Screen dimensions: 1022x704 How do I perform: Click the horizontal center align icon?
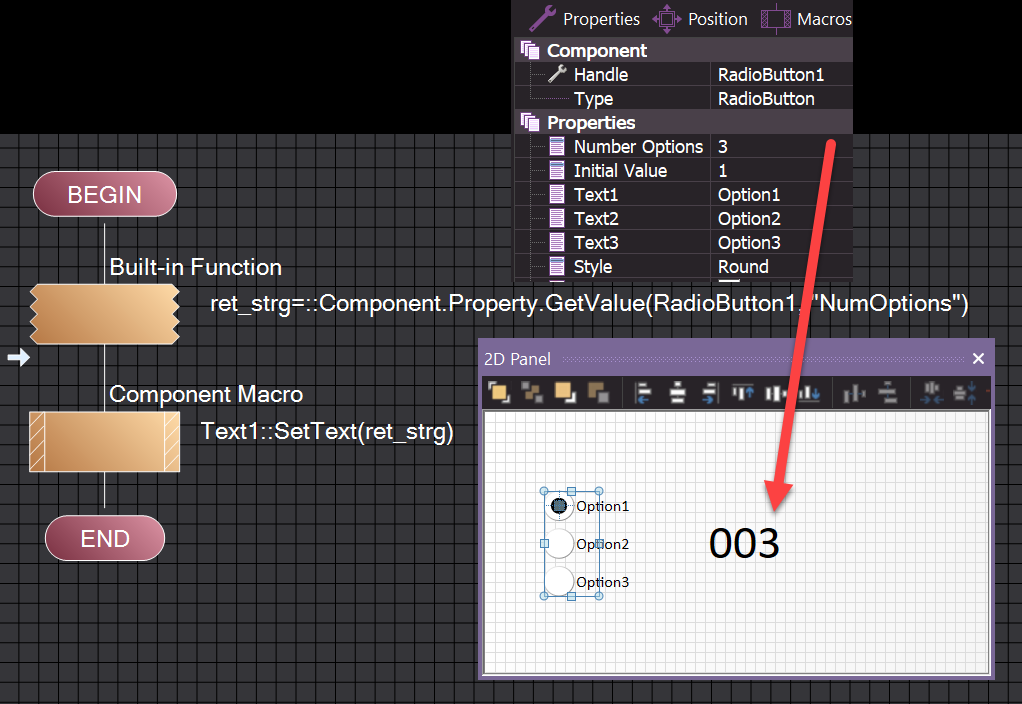(x=677, y=392)
